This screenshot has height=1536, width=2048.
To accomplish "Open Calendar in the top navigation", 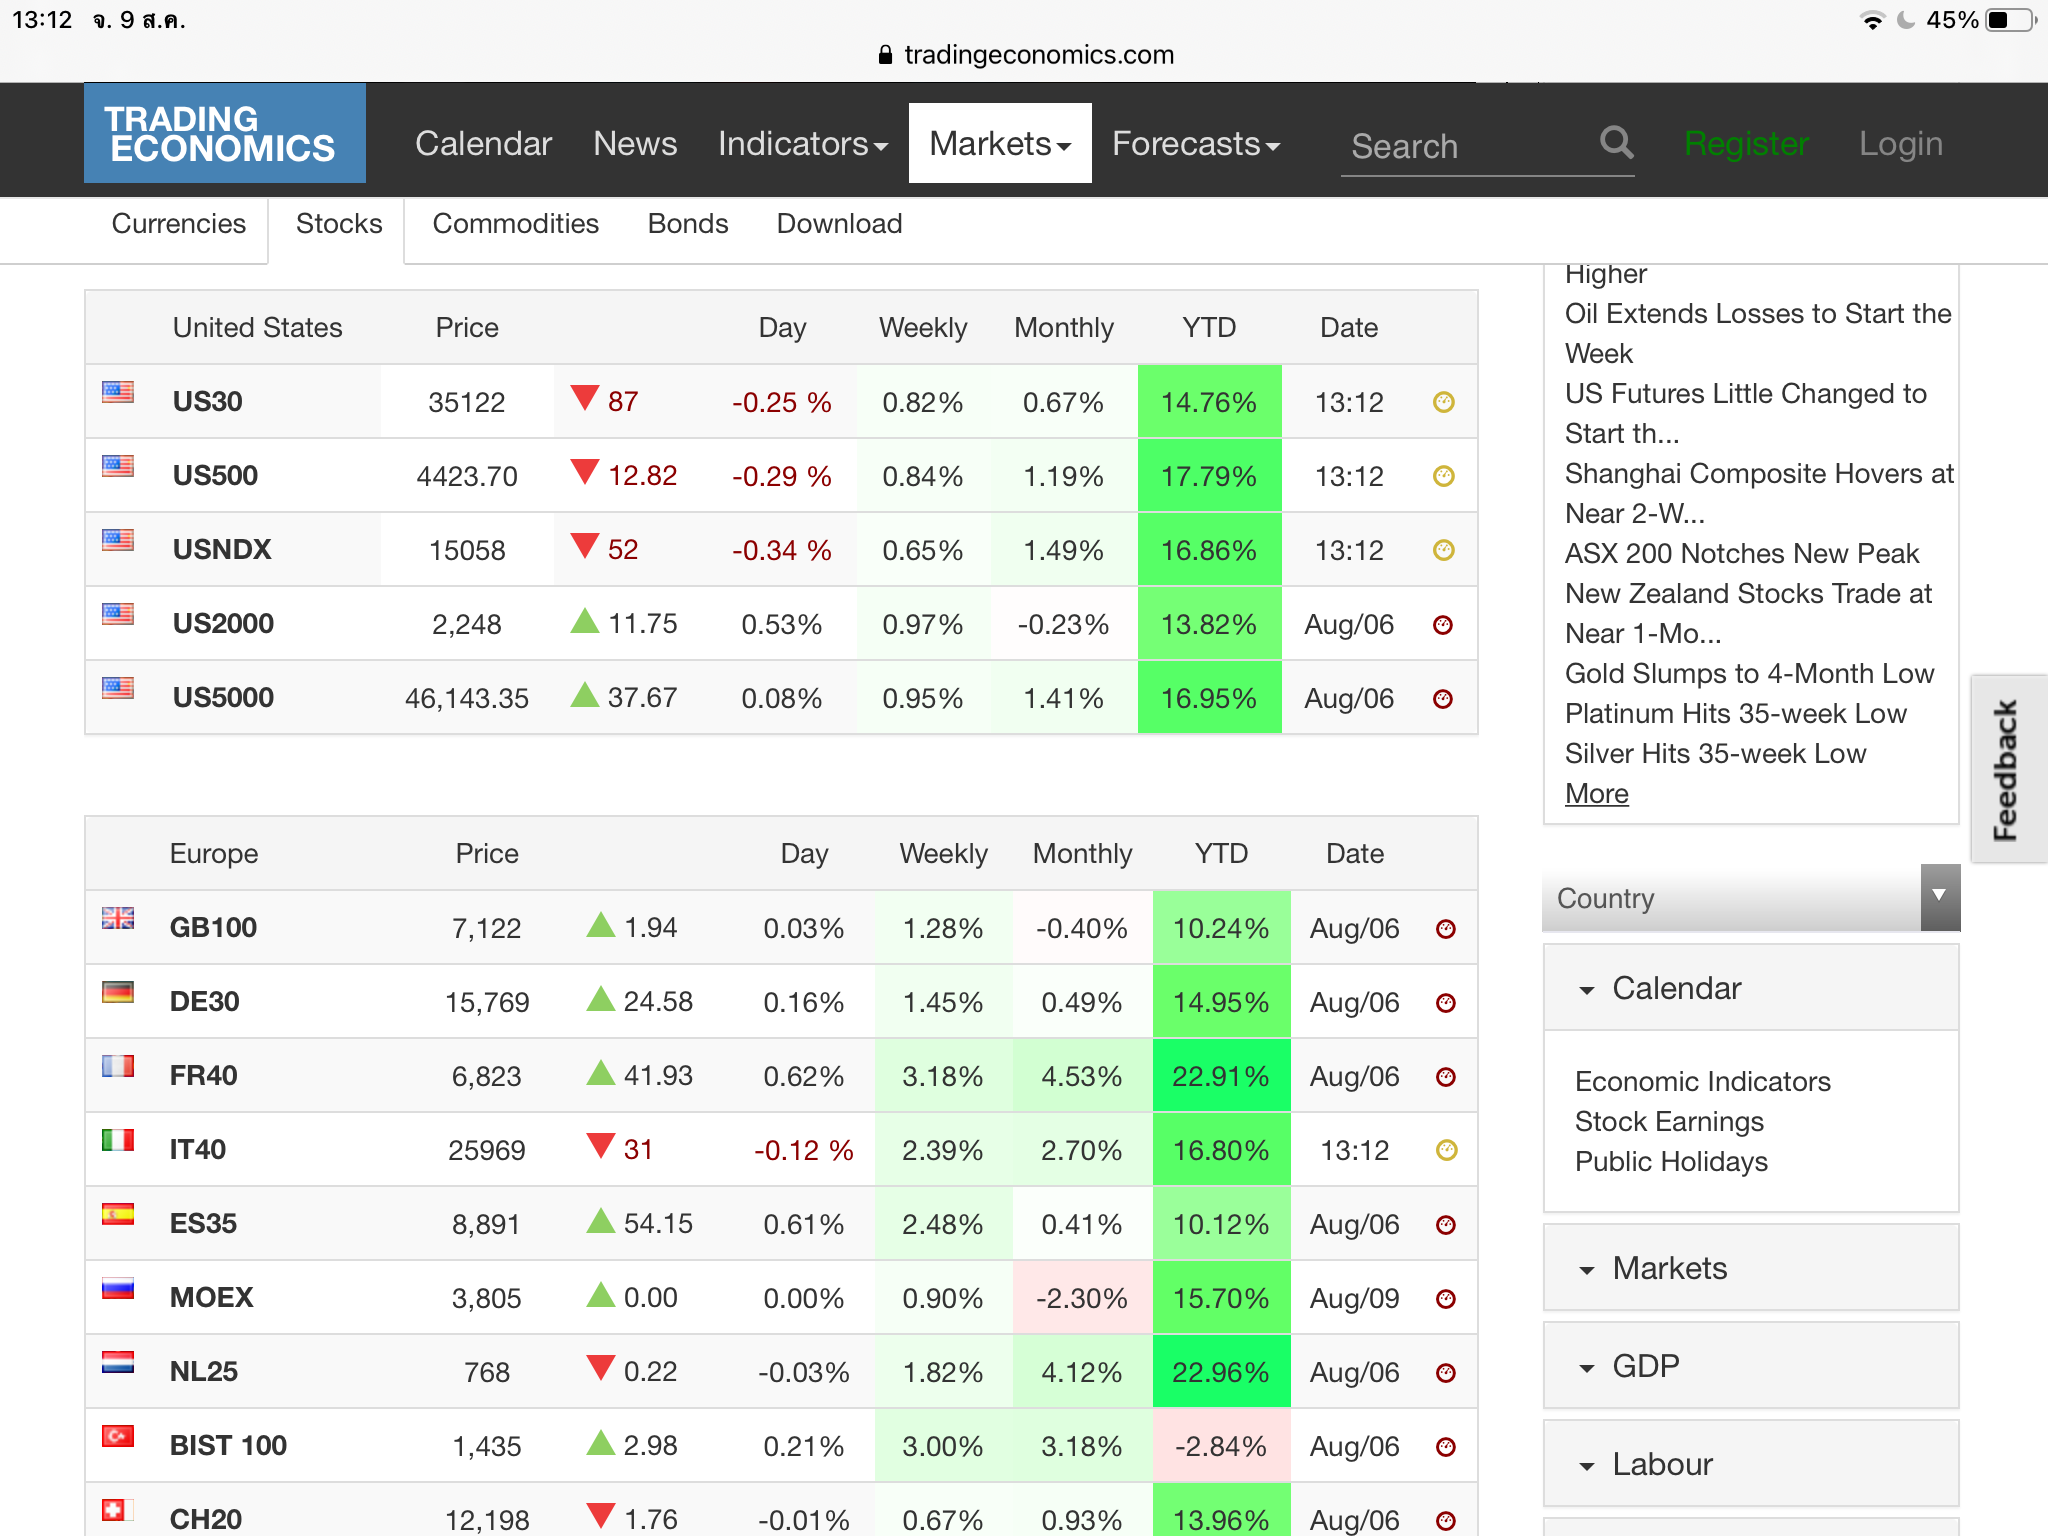I will pos(483,144).
